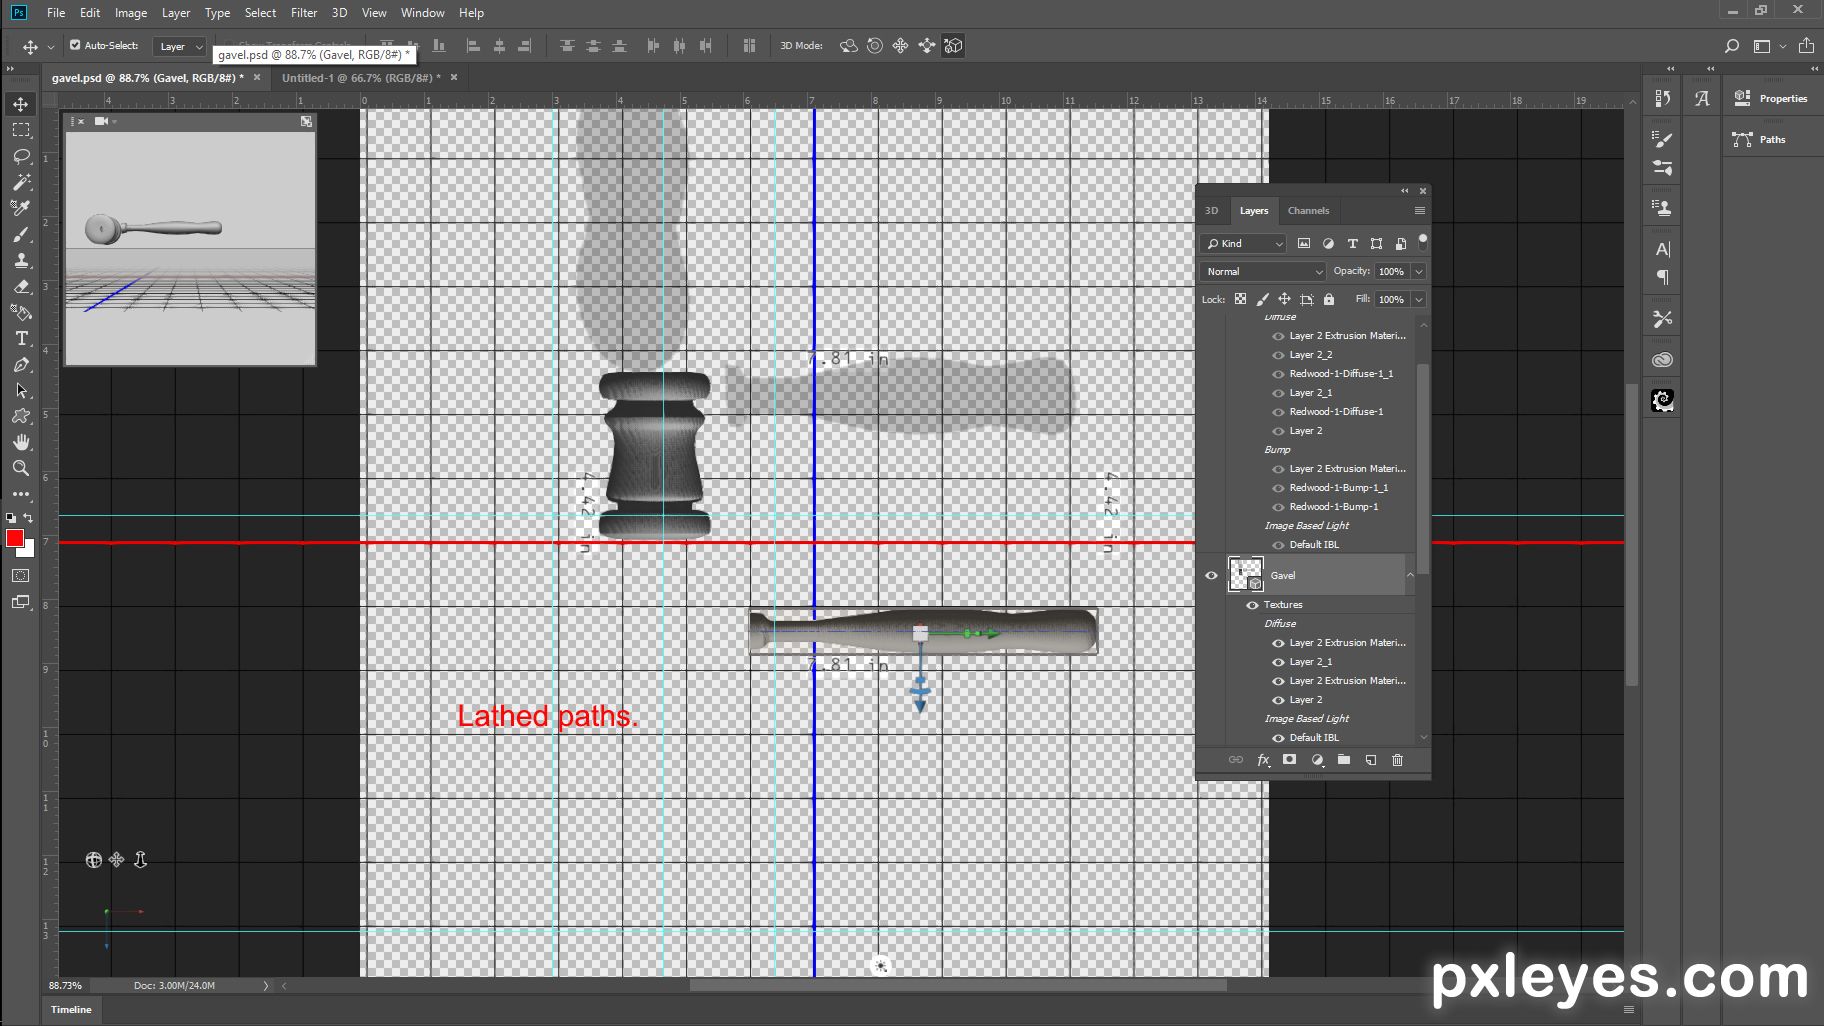Open the Filter menu
Screen dimensions: 1824x1026
[x=304, y=13]
